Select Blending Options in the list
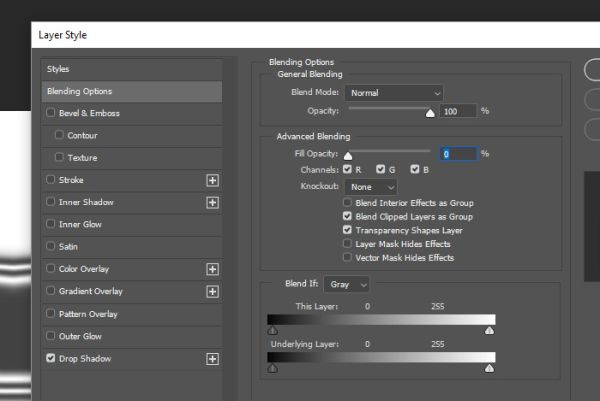This screenshot has width=600, height=401. pyautogui.click(x=132, y=91)
